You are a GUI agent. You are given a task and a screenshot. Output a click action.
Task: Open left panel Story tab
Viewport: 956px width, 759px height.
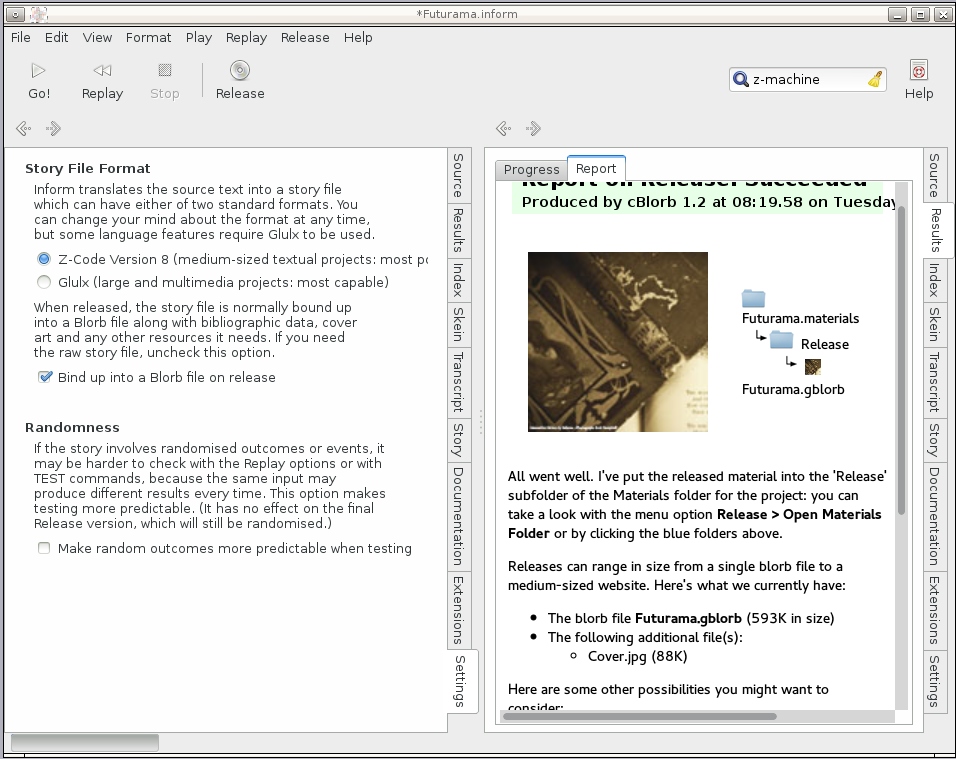pos(458,440)
